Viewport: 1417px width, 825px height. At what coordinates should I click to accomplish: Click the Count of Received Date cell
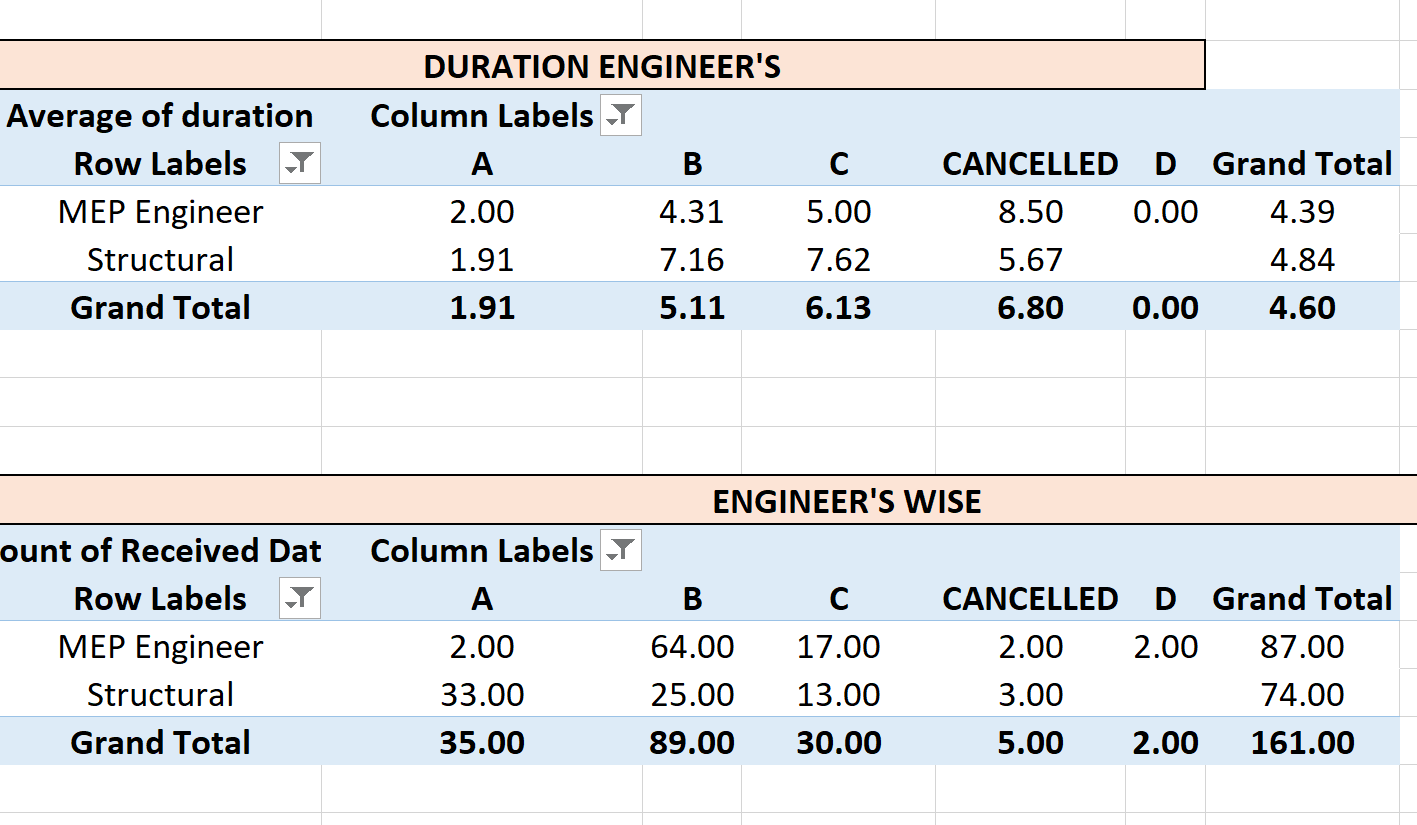click(x=160, y=551)
